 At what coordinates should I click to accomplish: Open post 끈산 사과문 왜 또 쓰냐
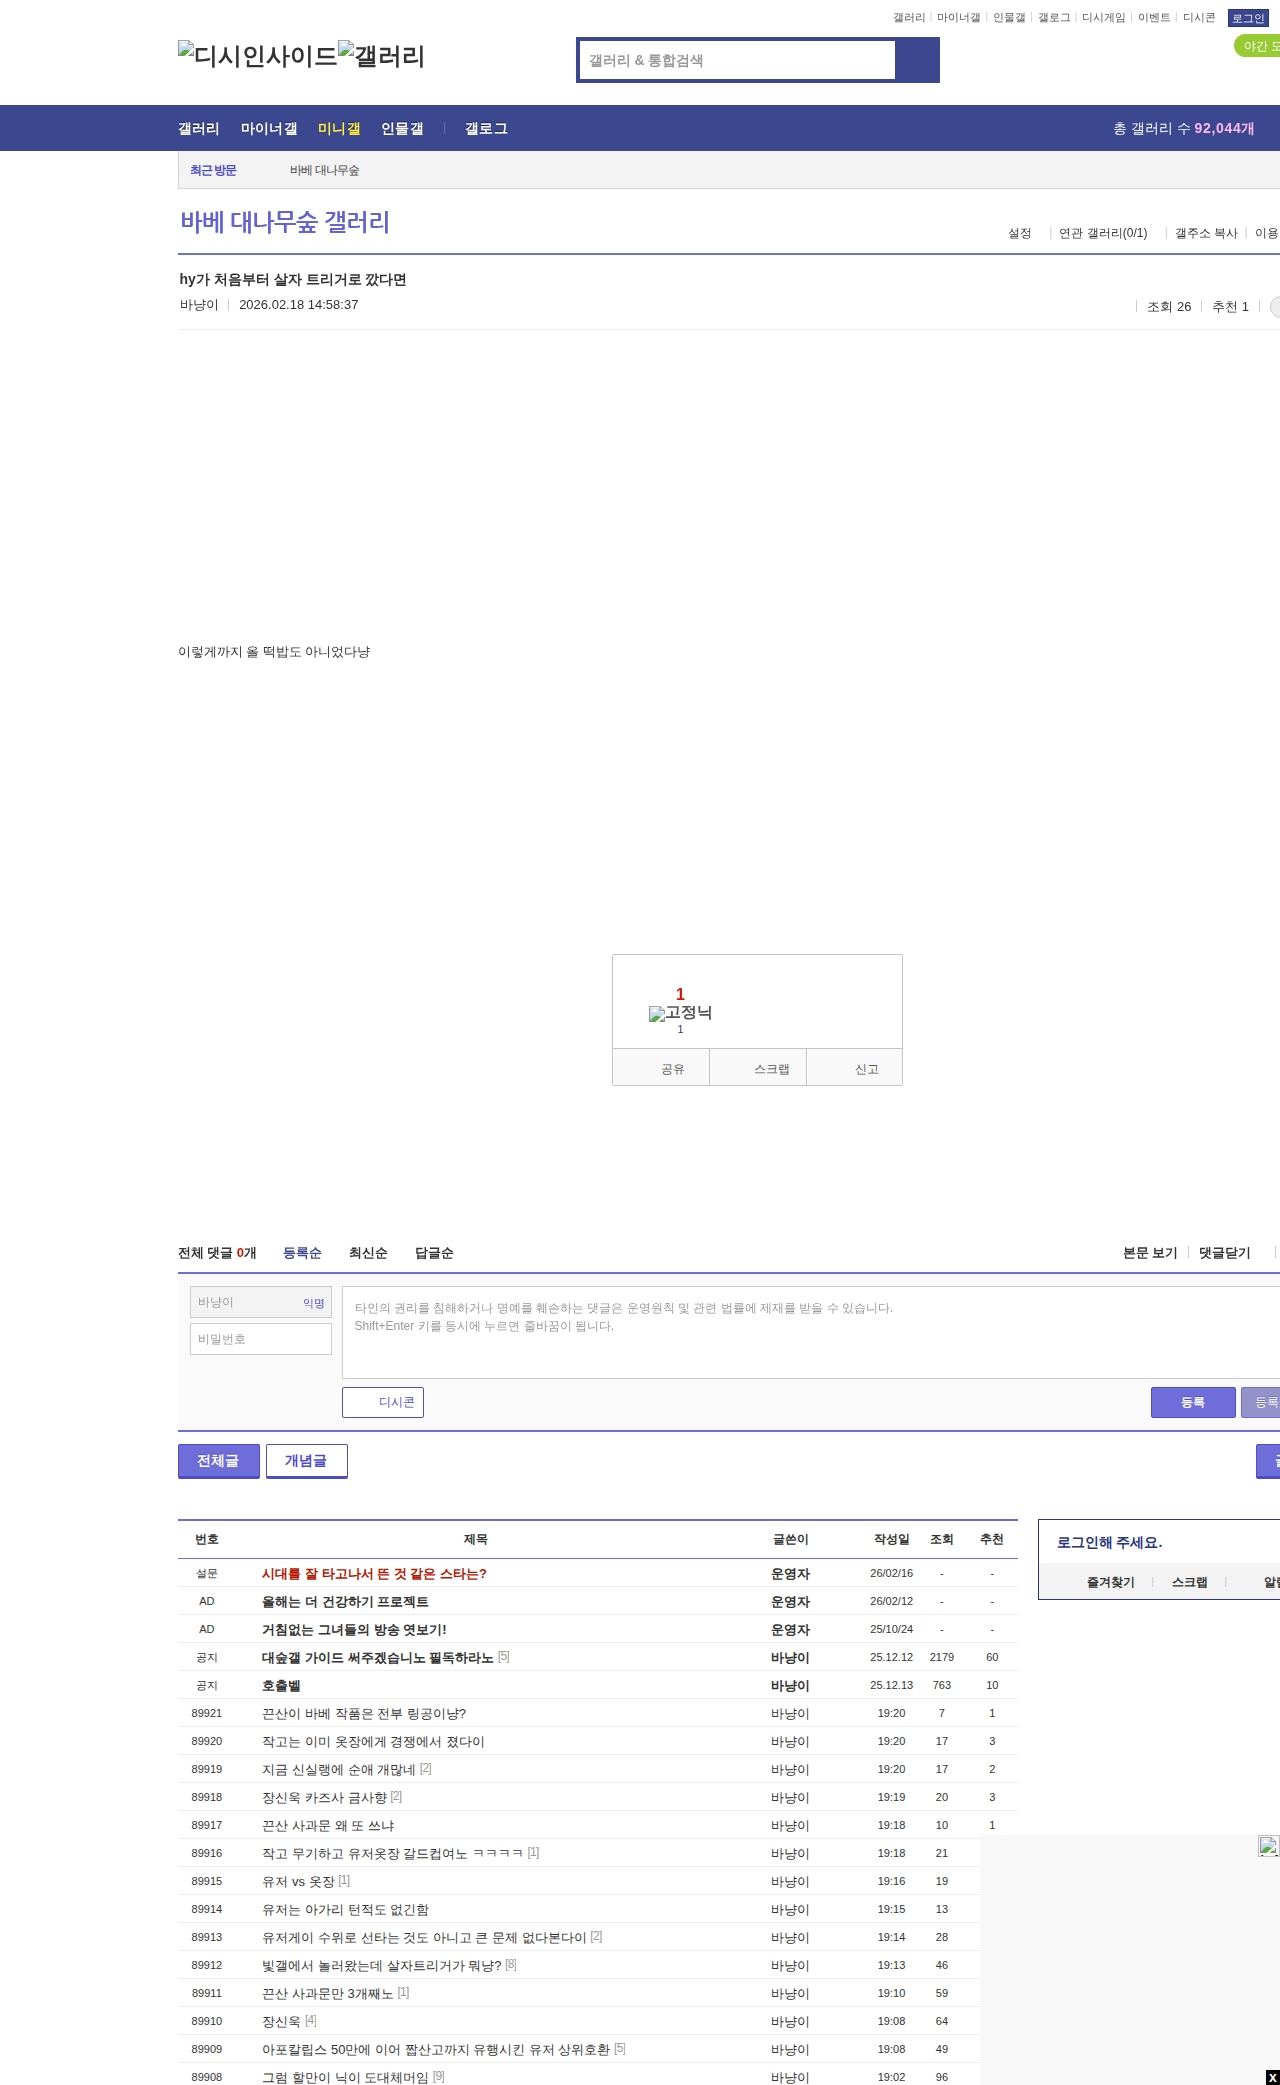click(328, 1825)
